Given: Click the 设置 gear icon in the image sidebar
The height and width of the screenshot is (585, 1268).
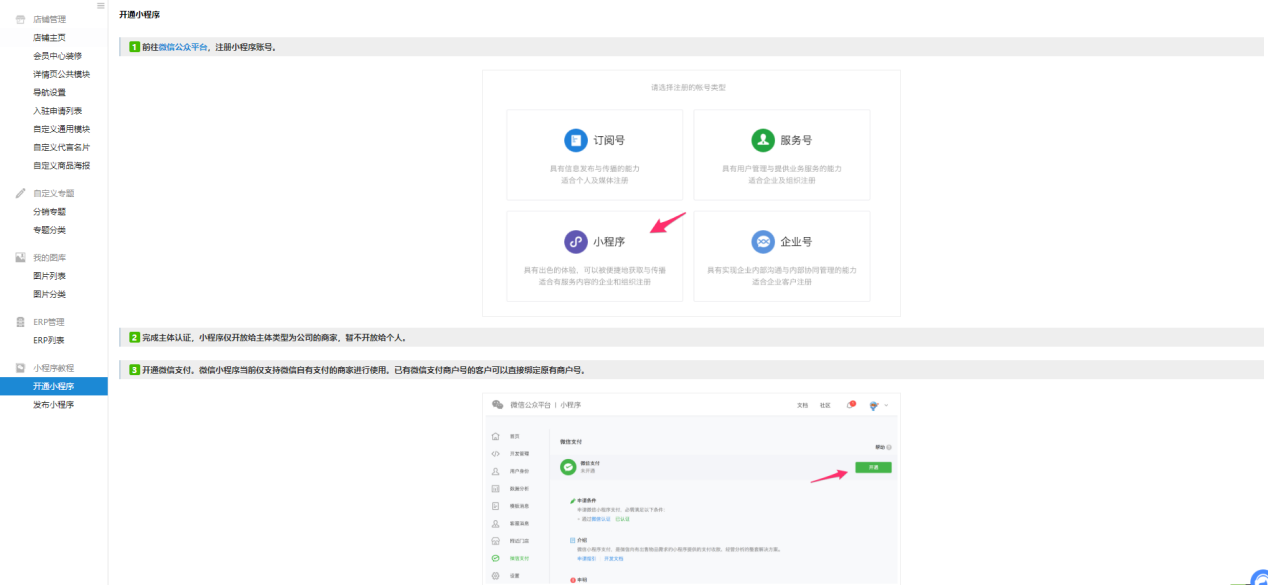Looking at the screenshot, I should coord(496,576).
